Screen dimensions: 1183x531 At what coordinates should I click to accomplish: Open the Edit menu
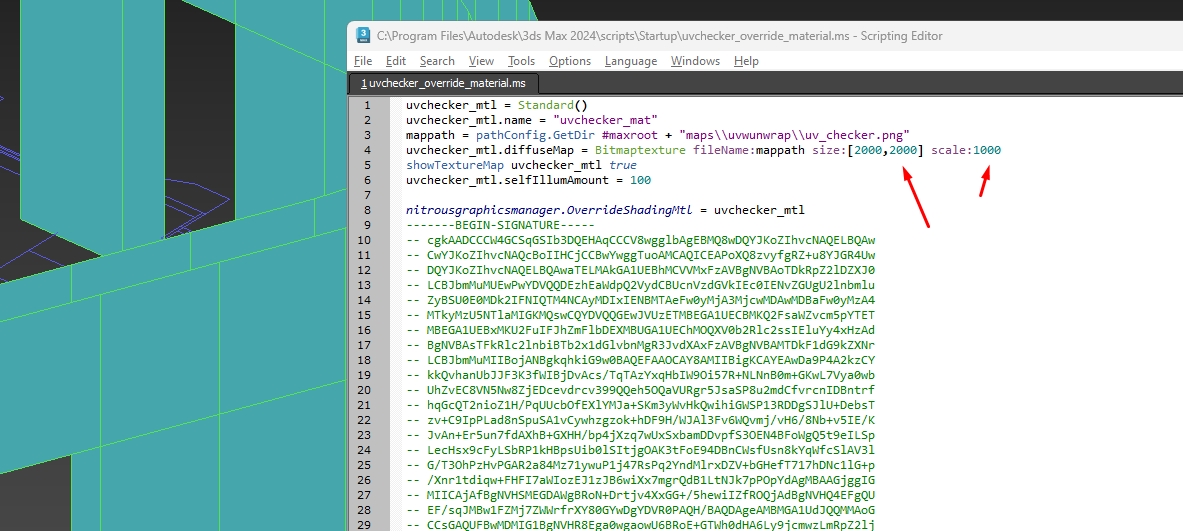396,61
